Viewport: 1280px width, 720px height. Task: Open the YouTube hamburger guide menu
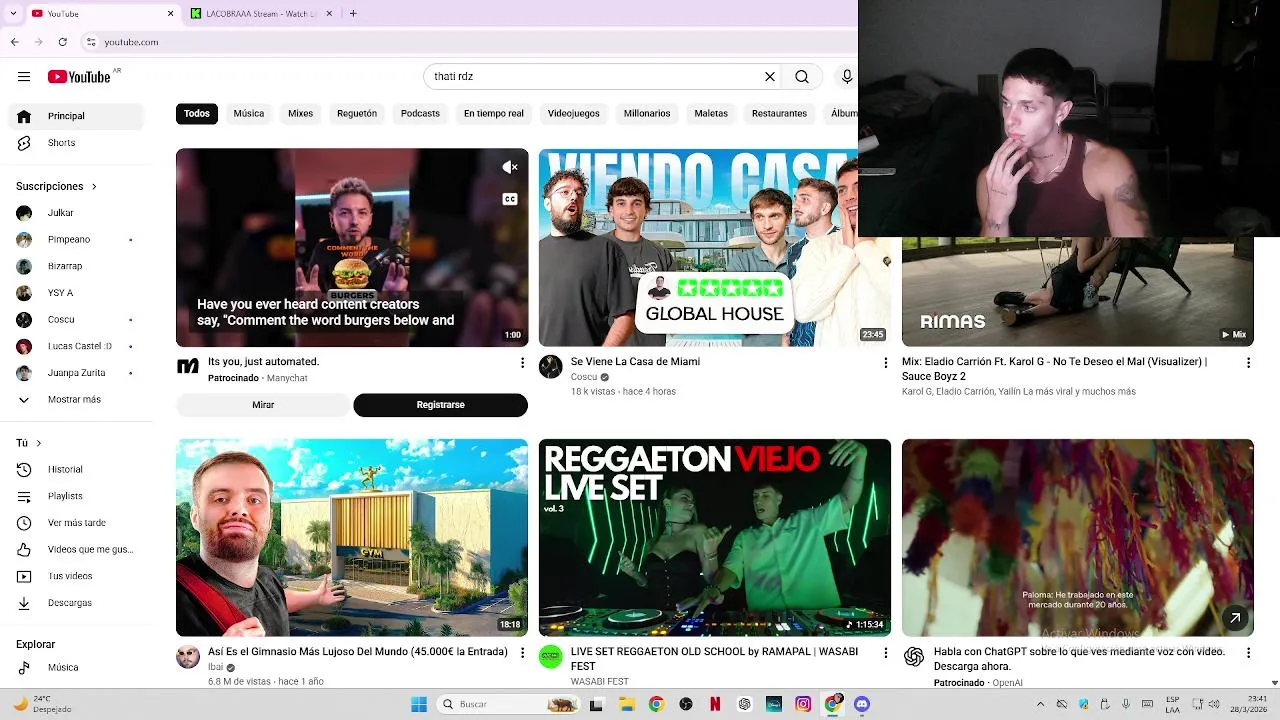(23, 77)
